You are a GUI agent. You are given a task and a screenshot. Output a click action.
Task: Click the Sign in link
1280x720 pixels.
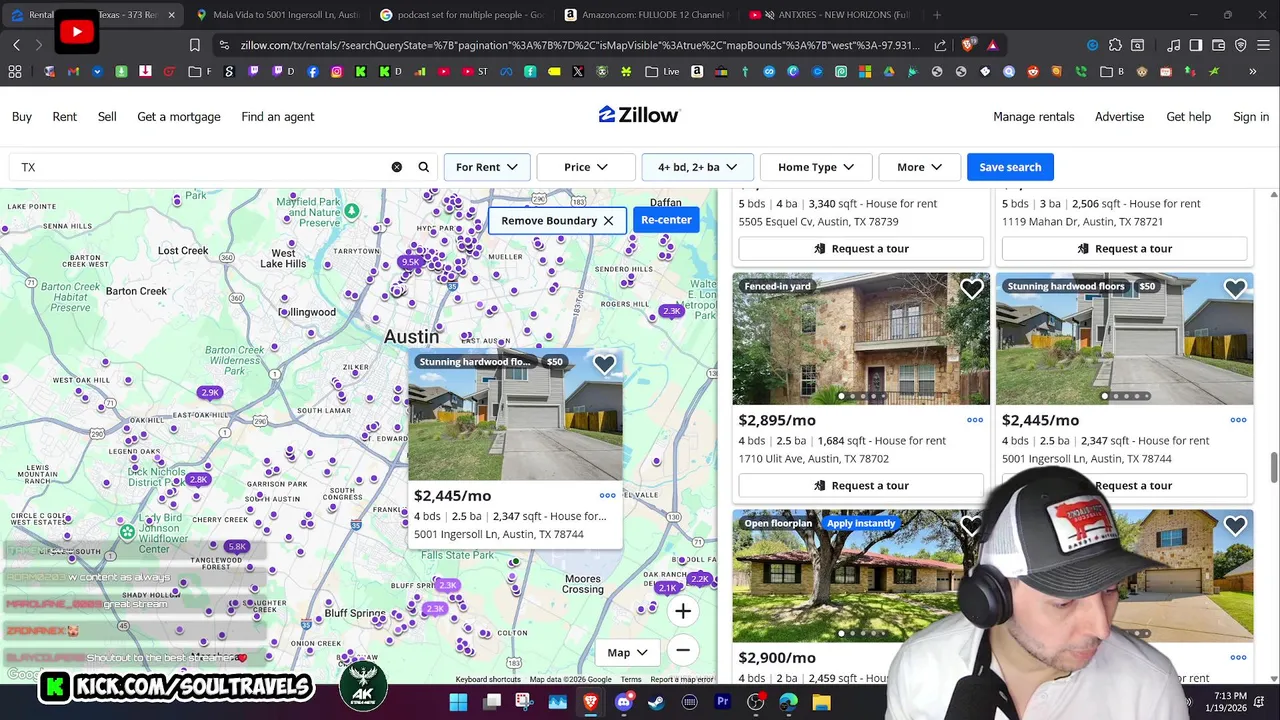click(1251, 116)
